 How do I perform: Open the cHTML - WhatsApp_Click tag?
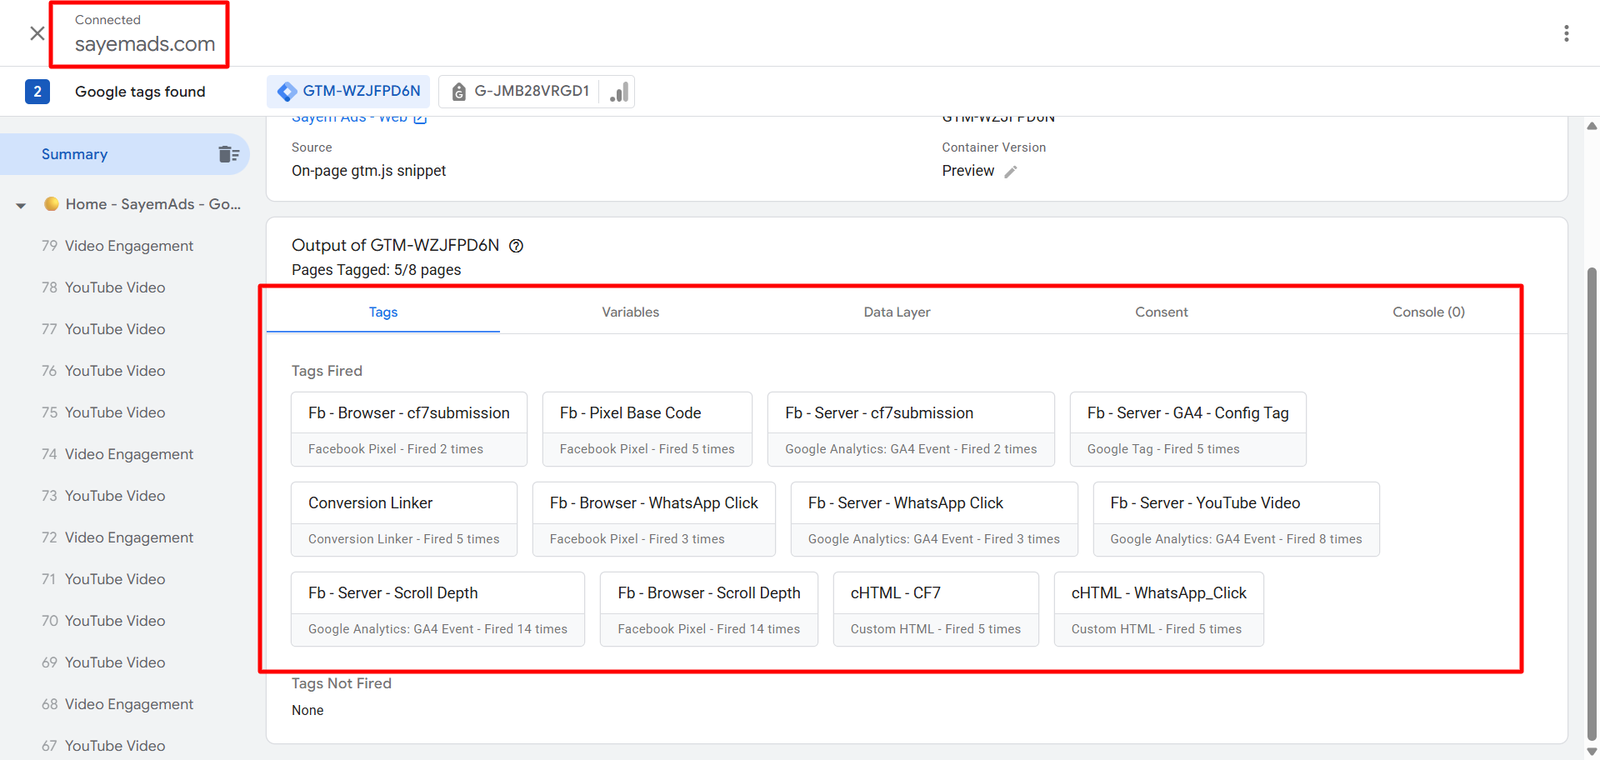click(1158, 608)
